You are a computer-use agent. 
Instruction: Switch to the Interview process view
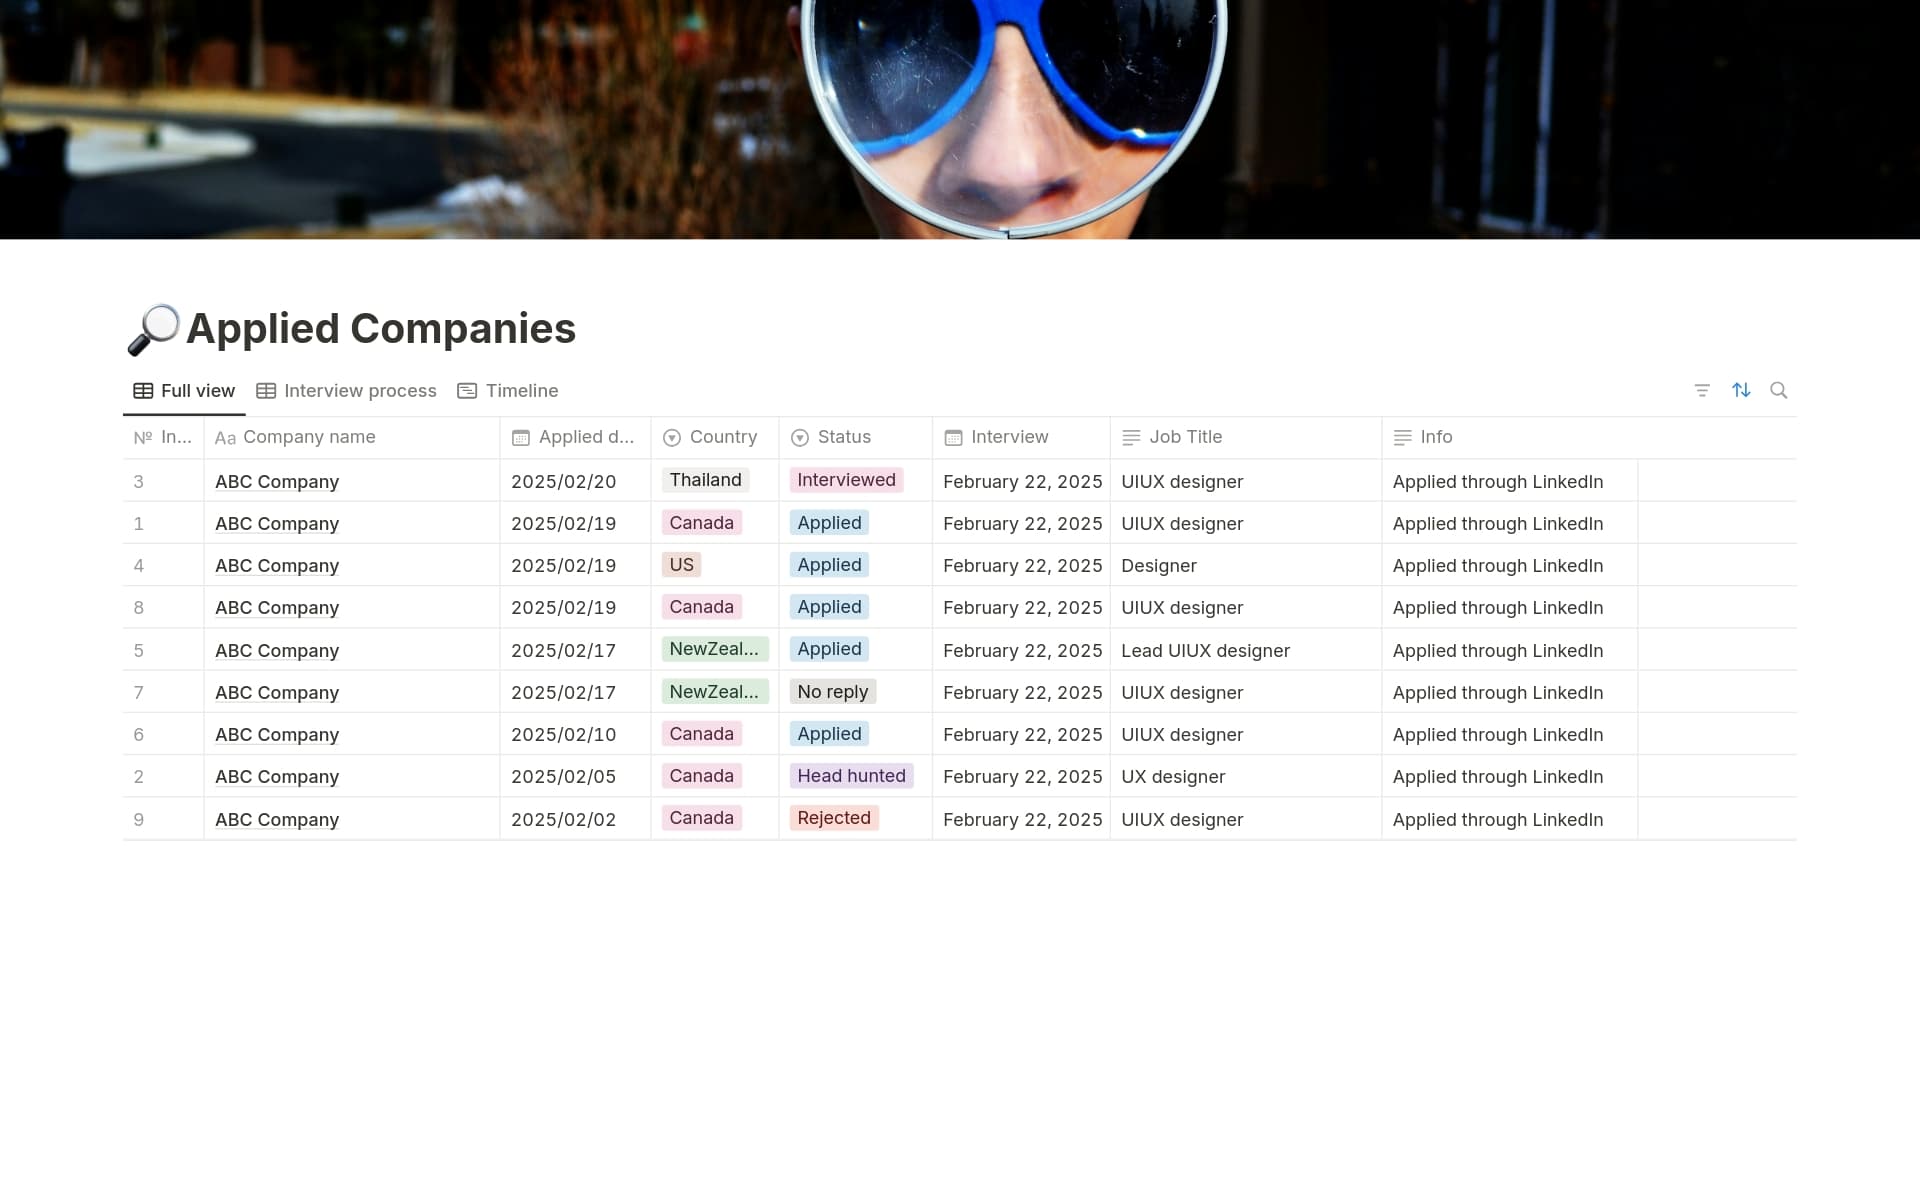(x=359, y=391)
